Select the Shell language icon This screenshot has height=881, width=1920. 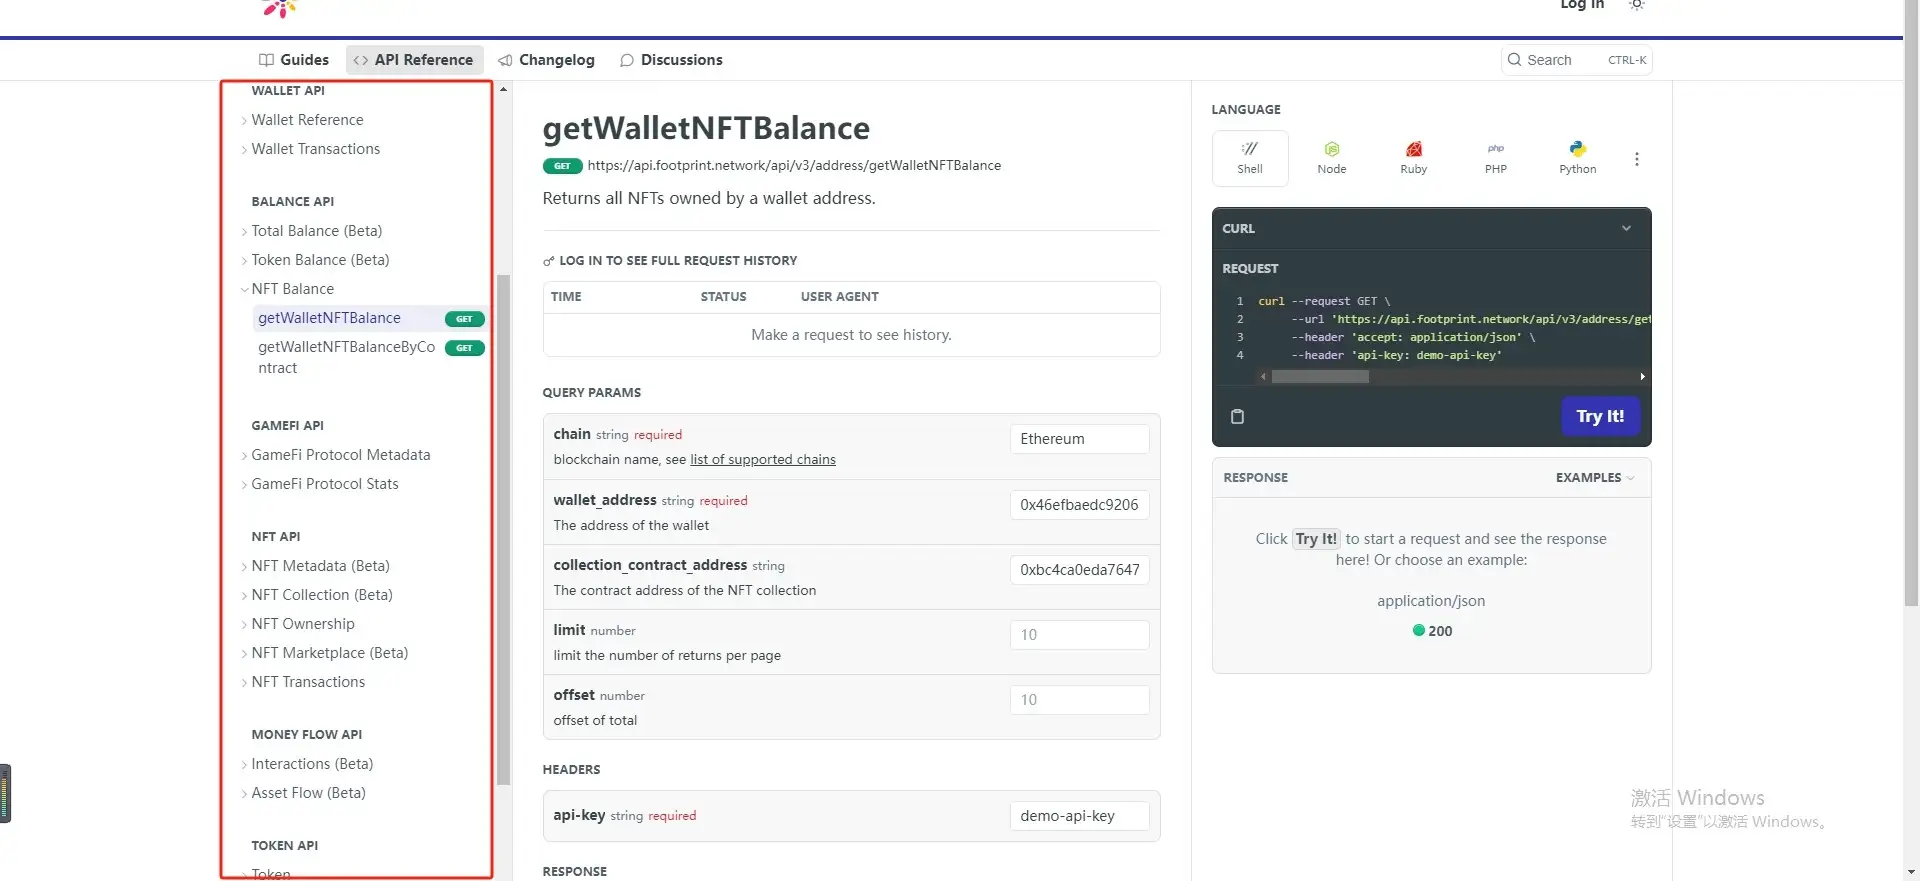[1249, 158]
